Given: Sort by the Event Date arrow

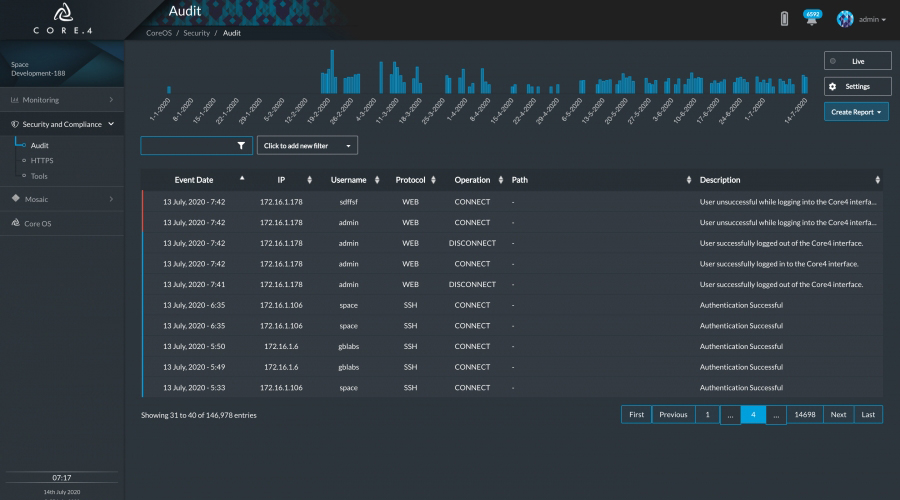Looking at the screenshot, I should (x=242, y=179).
